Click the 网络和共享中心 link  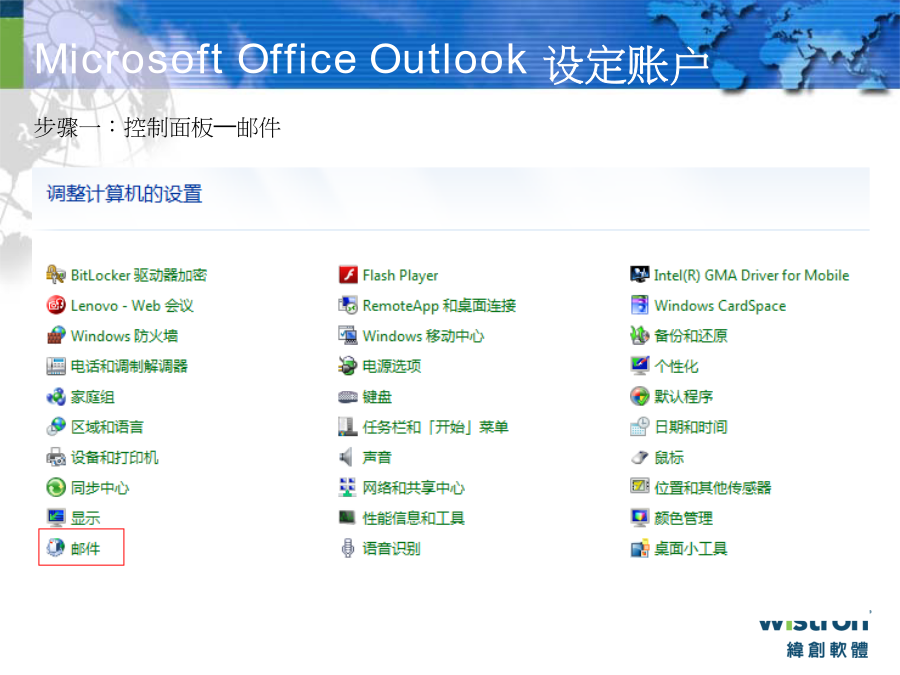414,488
